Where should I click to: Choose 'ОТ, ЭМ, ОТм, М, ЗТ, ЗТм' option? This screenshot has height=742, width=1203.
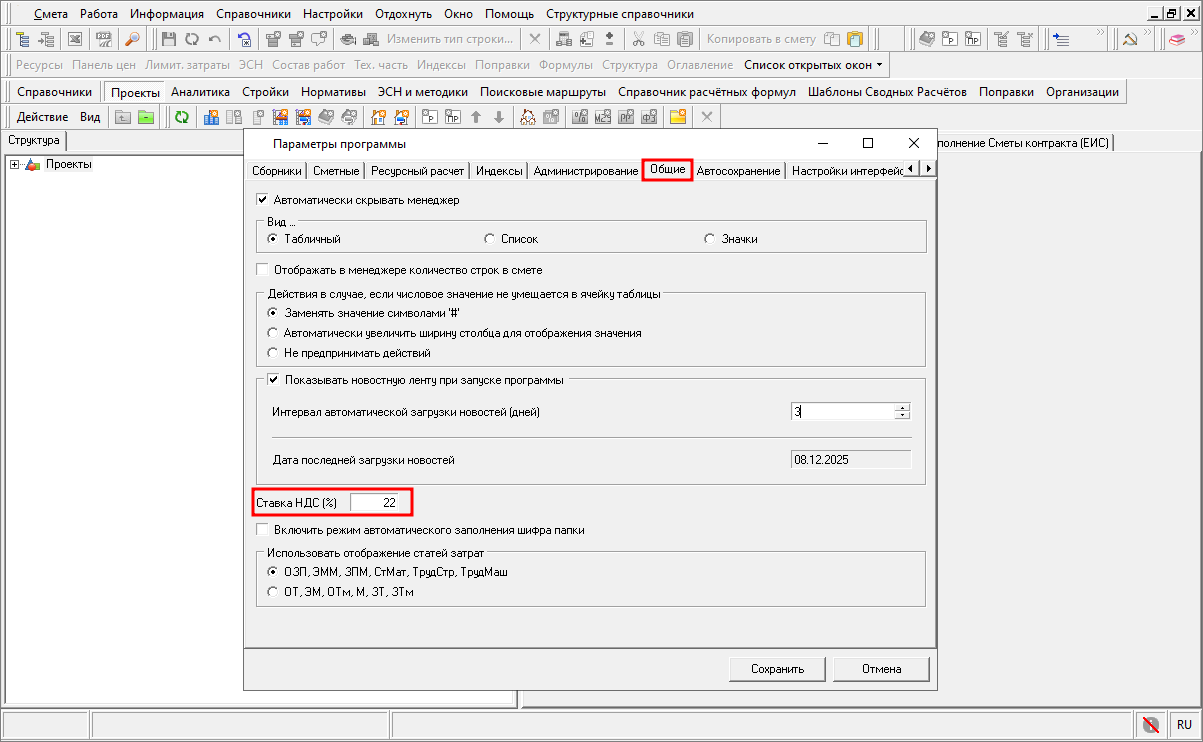tap(273, 592)
